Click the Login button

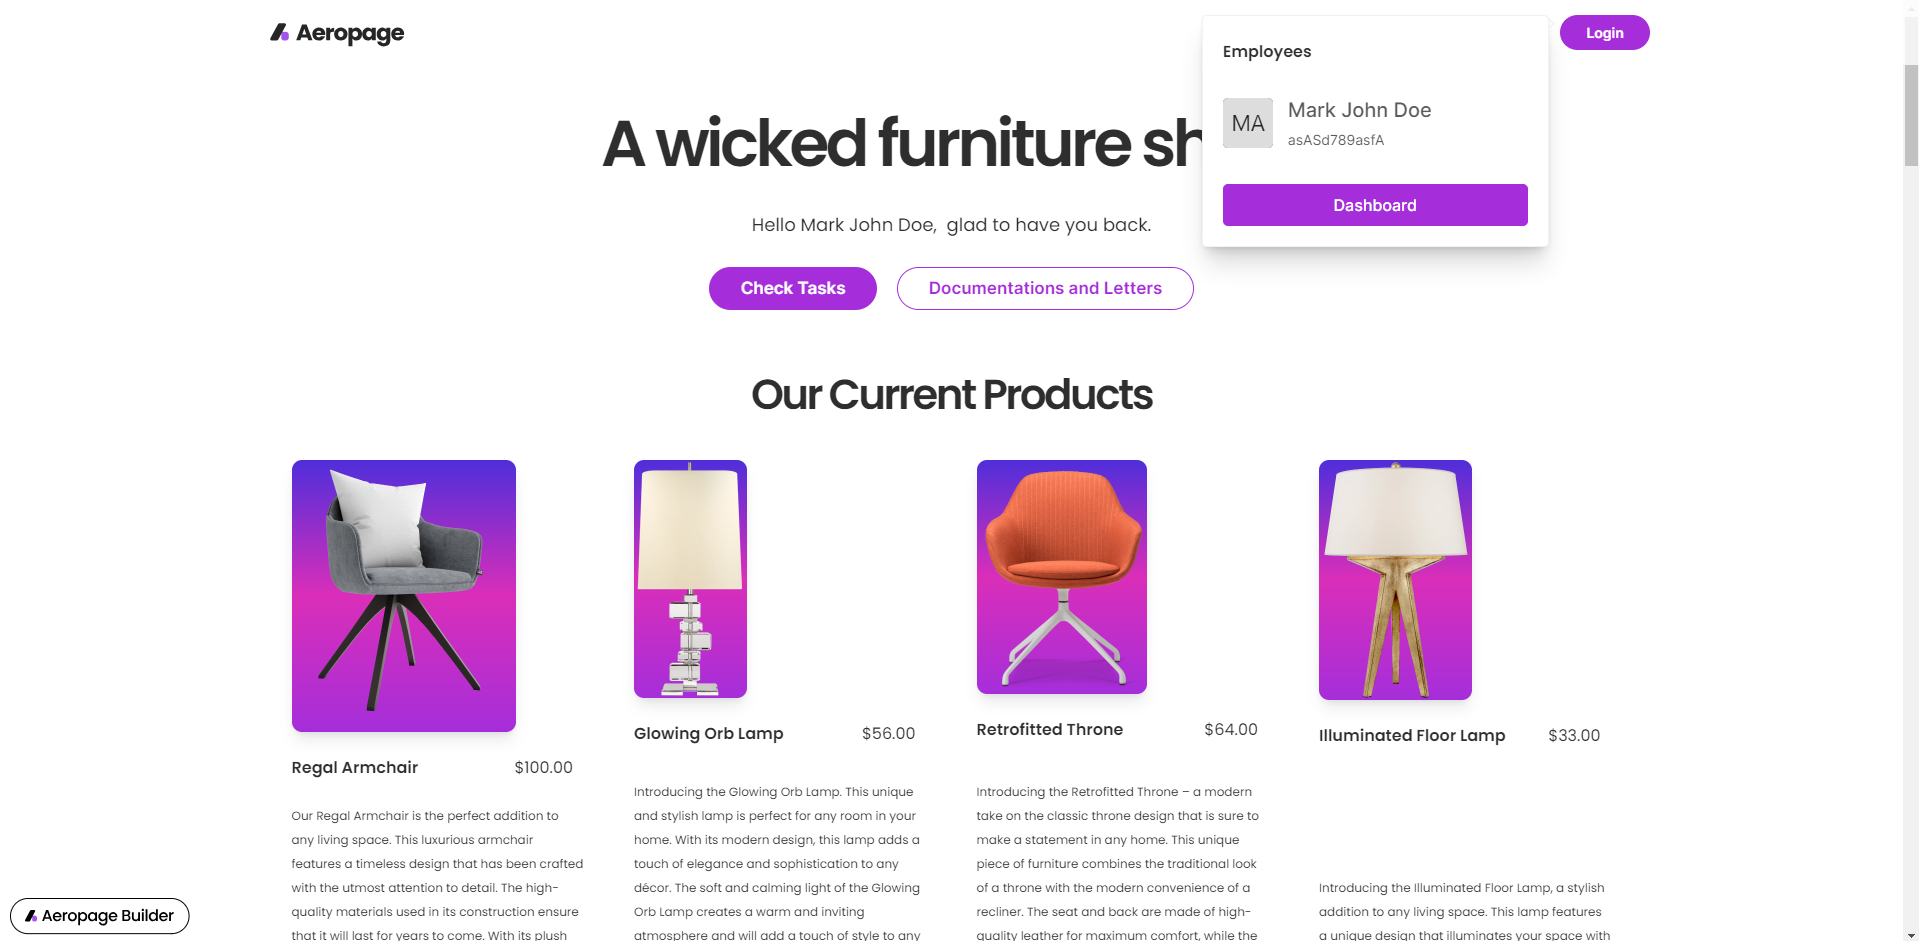(1604, 33)
